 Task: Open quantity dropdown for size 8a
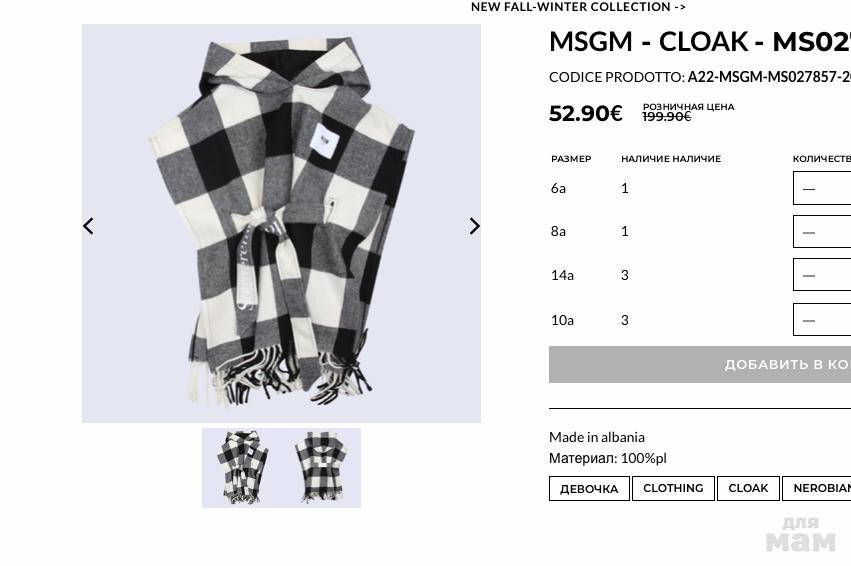[x=822, y=232]
